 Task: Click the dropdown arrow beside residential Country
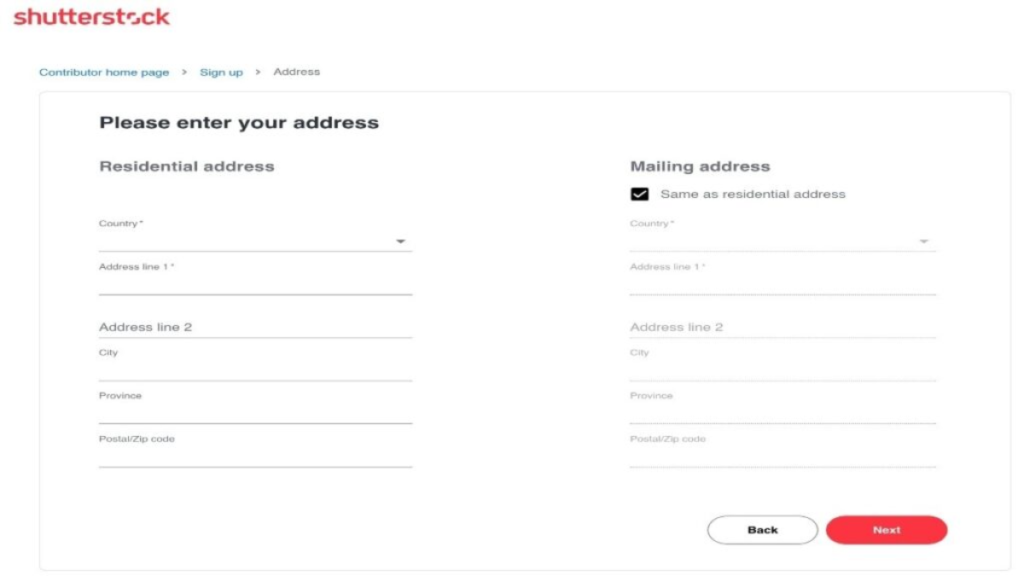click(x=401, y=240)
